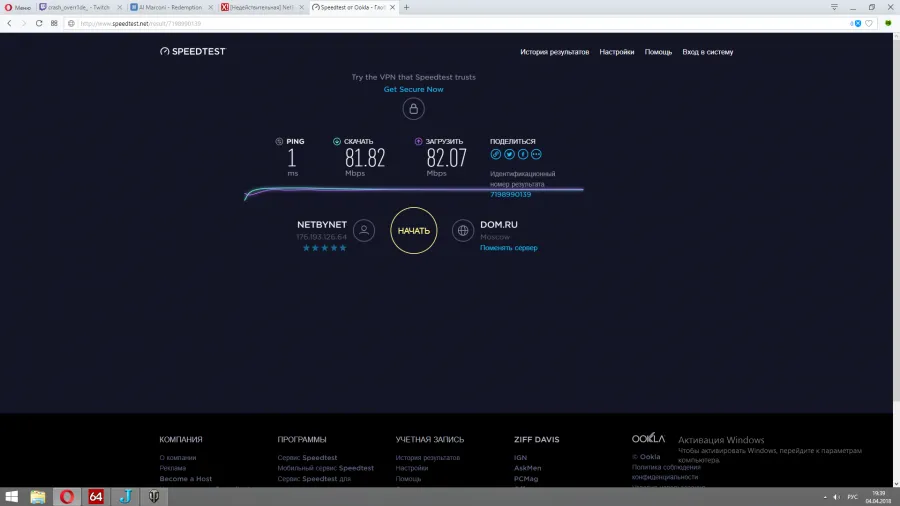
Task: Open Сервис Speedtest footer link
Action: [x=307, y=458]
